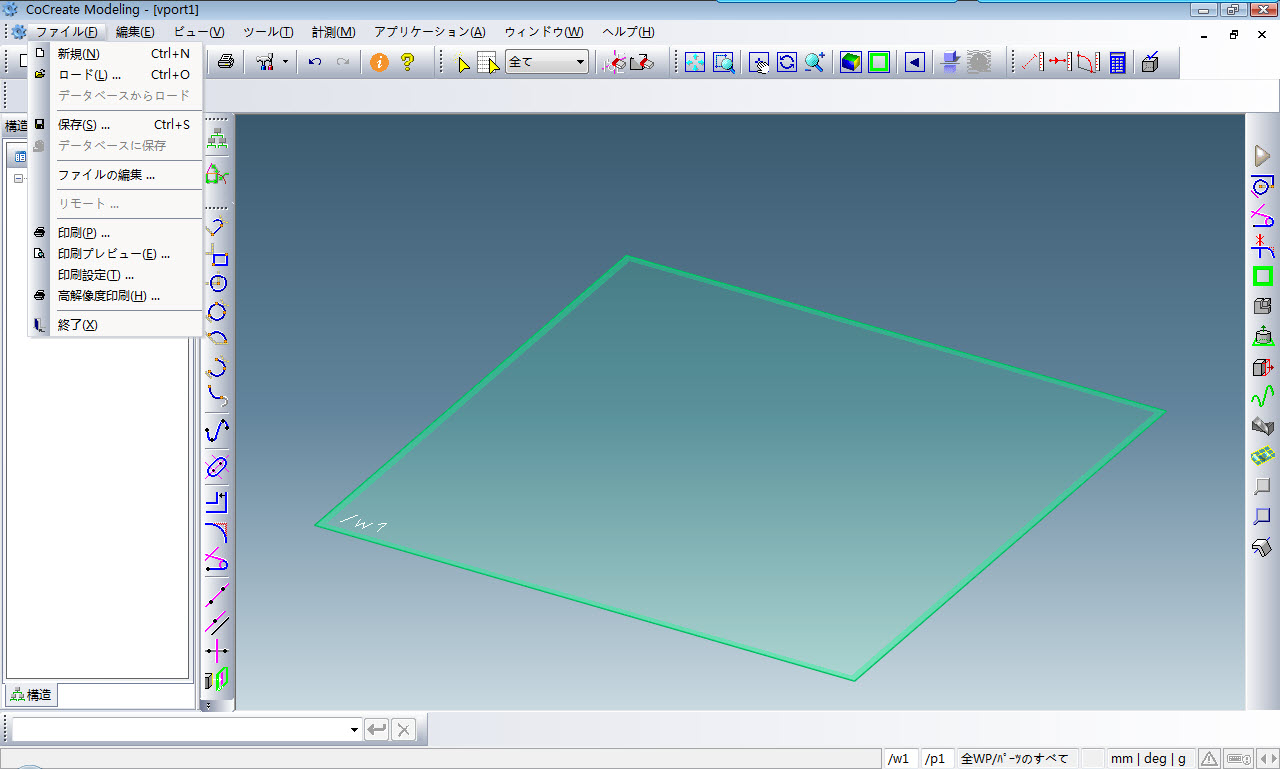The height and width of the screenshot is (769, 1280).
Task: Choose ファイルの編集 menu entry
Action: coord(115,175)
